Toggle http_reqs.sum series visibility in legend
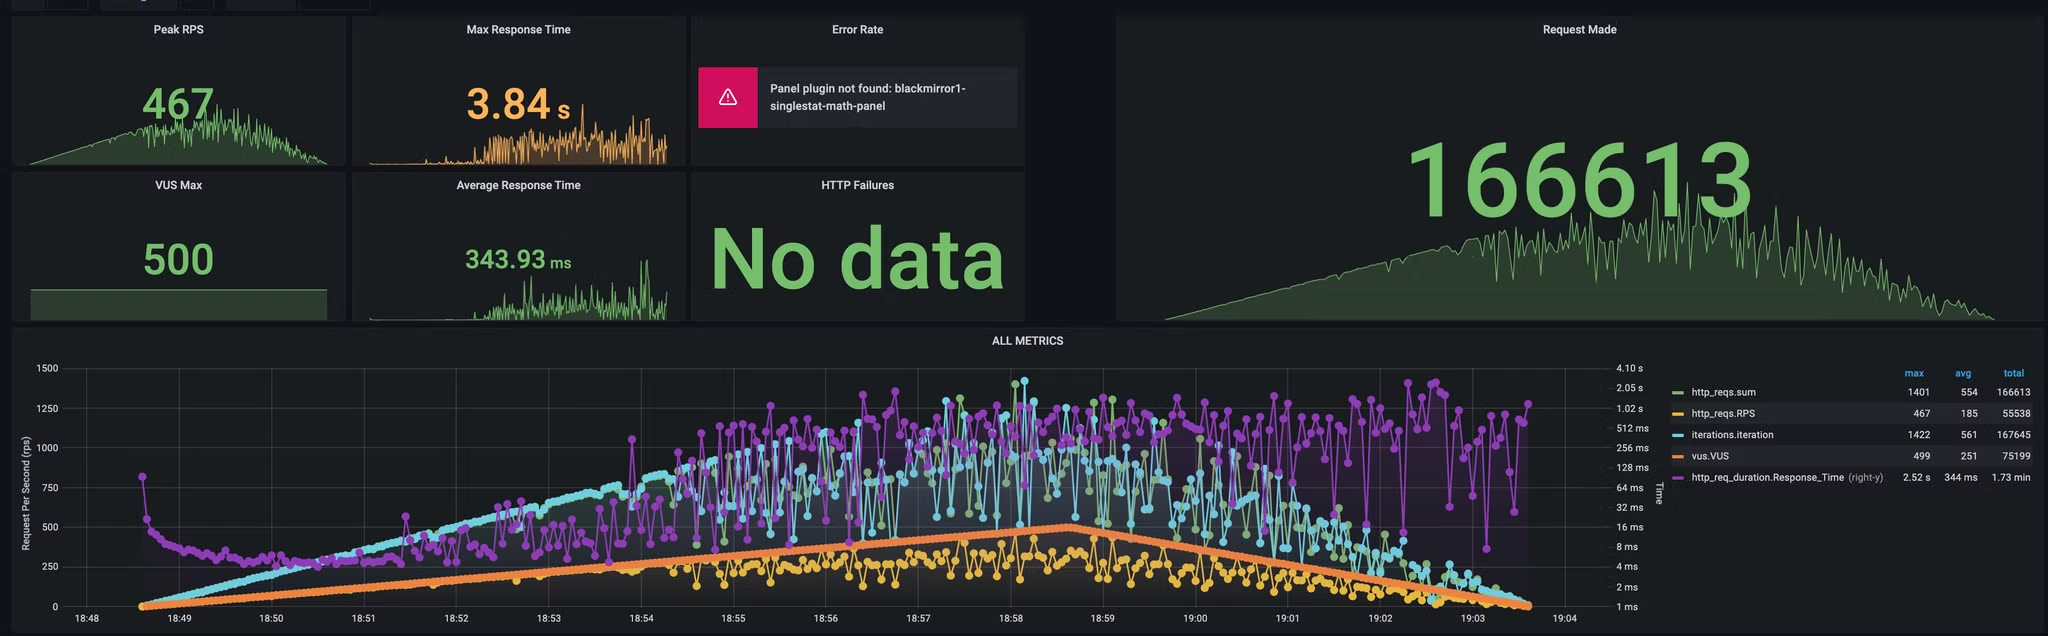The image size is (2048, 636). click(1723, 393)
